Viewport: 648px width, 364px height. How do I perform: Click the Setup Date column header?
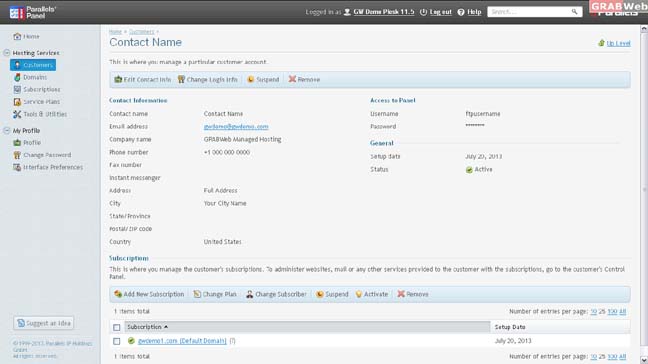point(510,327)
